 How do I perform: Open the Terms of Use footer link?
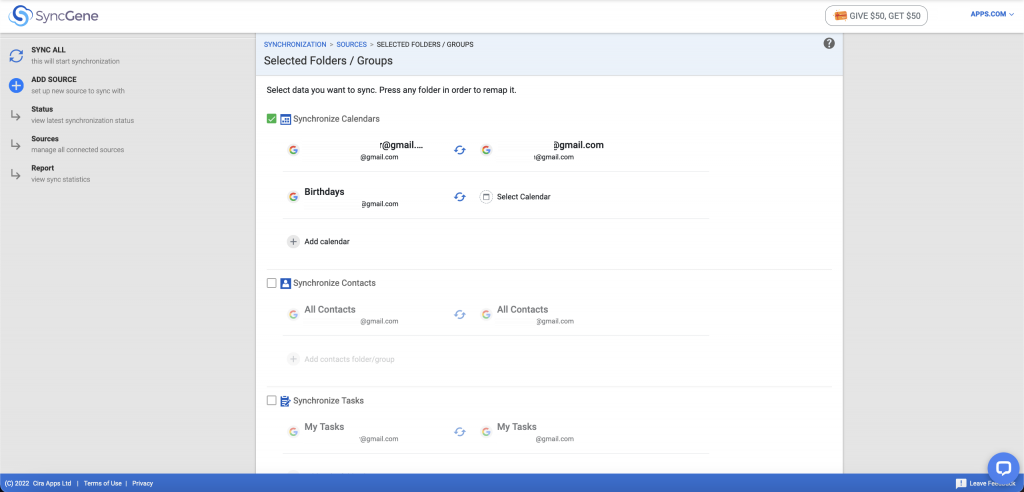[x=102, y=483]
